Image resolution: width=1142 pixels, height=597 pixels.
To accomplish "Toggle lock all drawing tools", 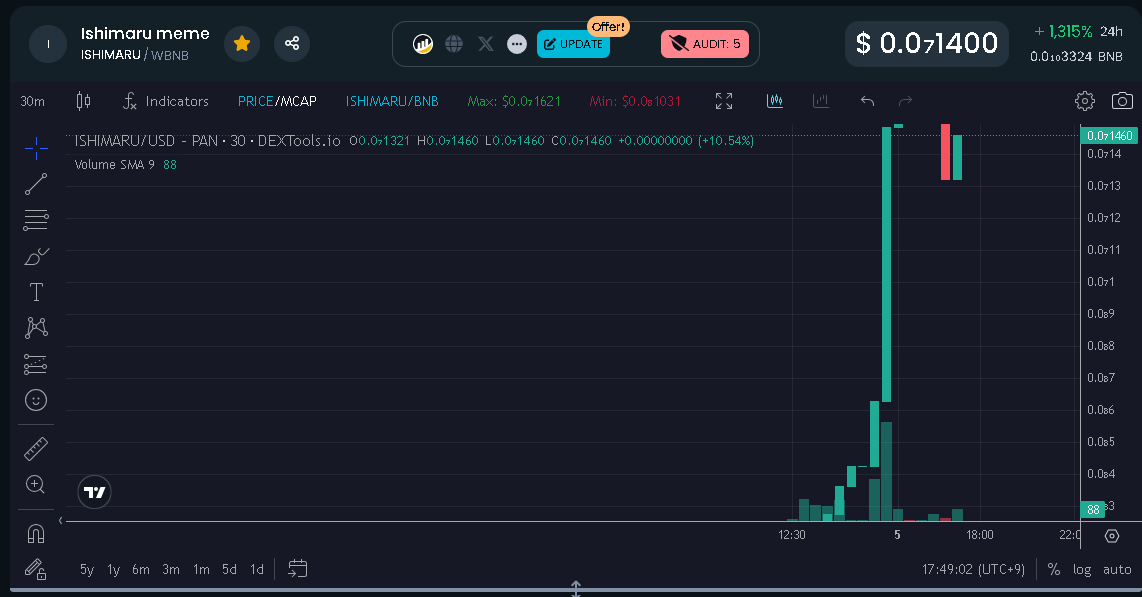I will pyautogui.click(x=36, y=569).
